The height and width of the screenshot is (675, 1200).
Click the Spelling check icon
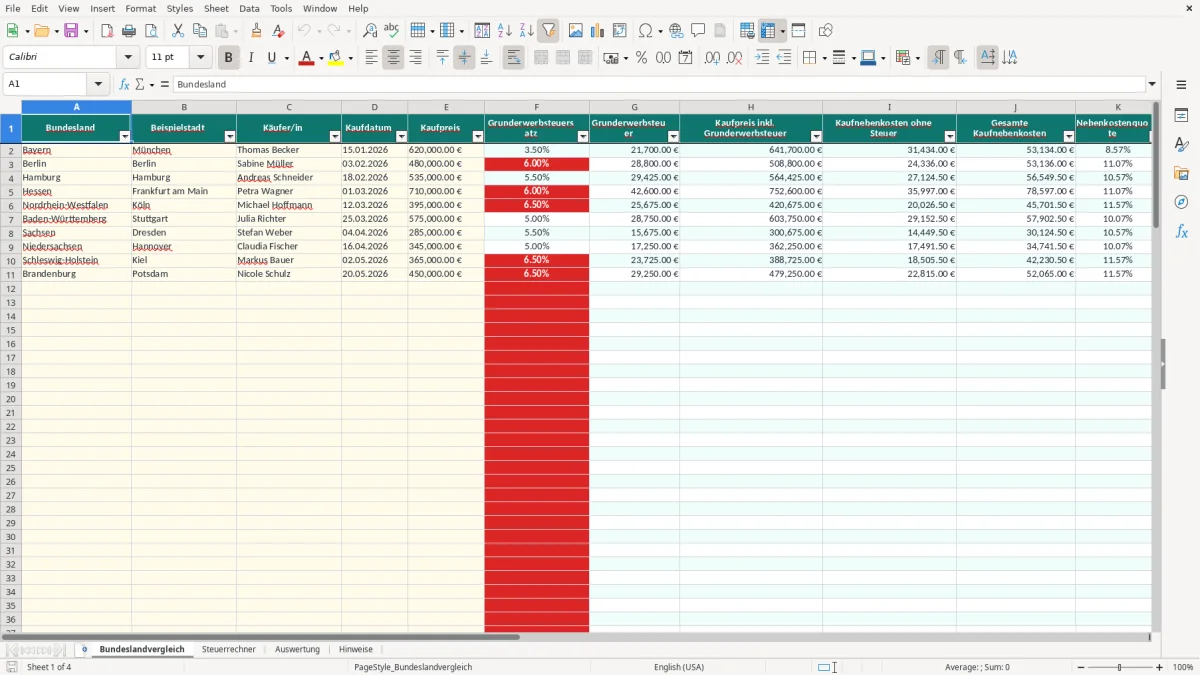click(x=391, y=31)
